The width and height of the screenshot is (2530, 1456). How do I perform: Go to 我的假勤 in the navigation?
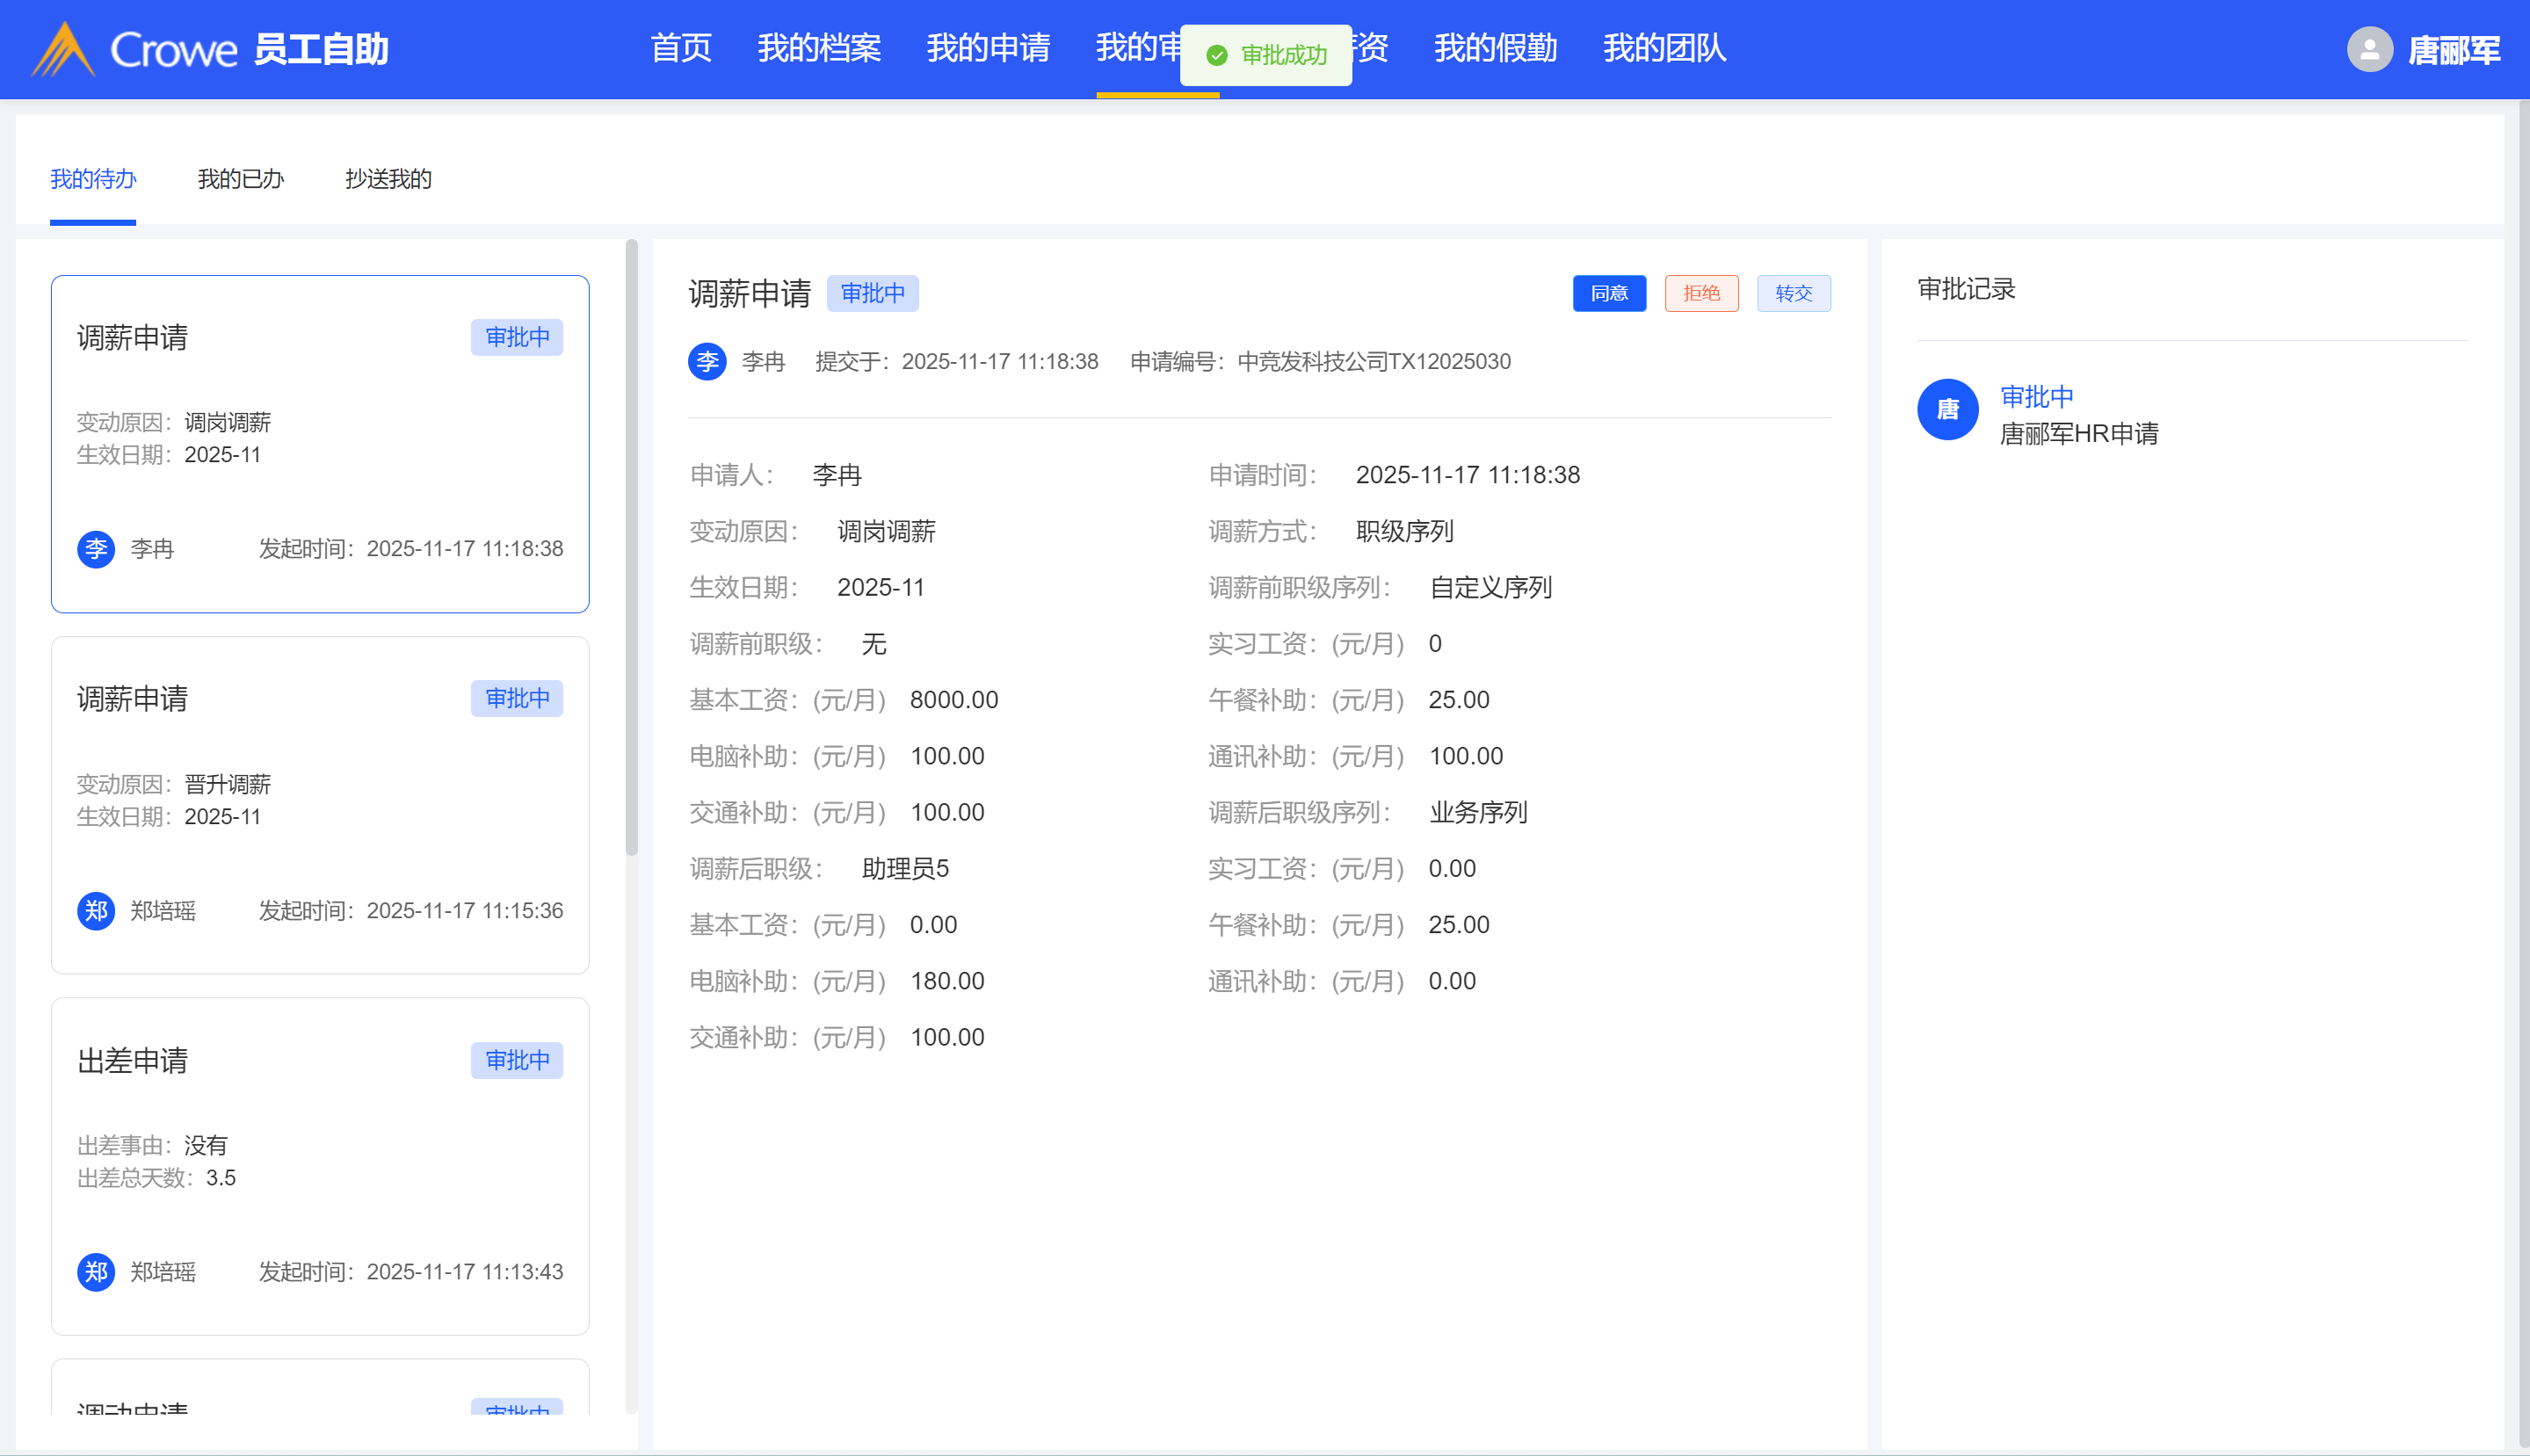click(x=1495, y=48)
